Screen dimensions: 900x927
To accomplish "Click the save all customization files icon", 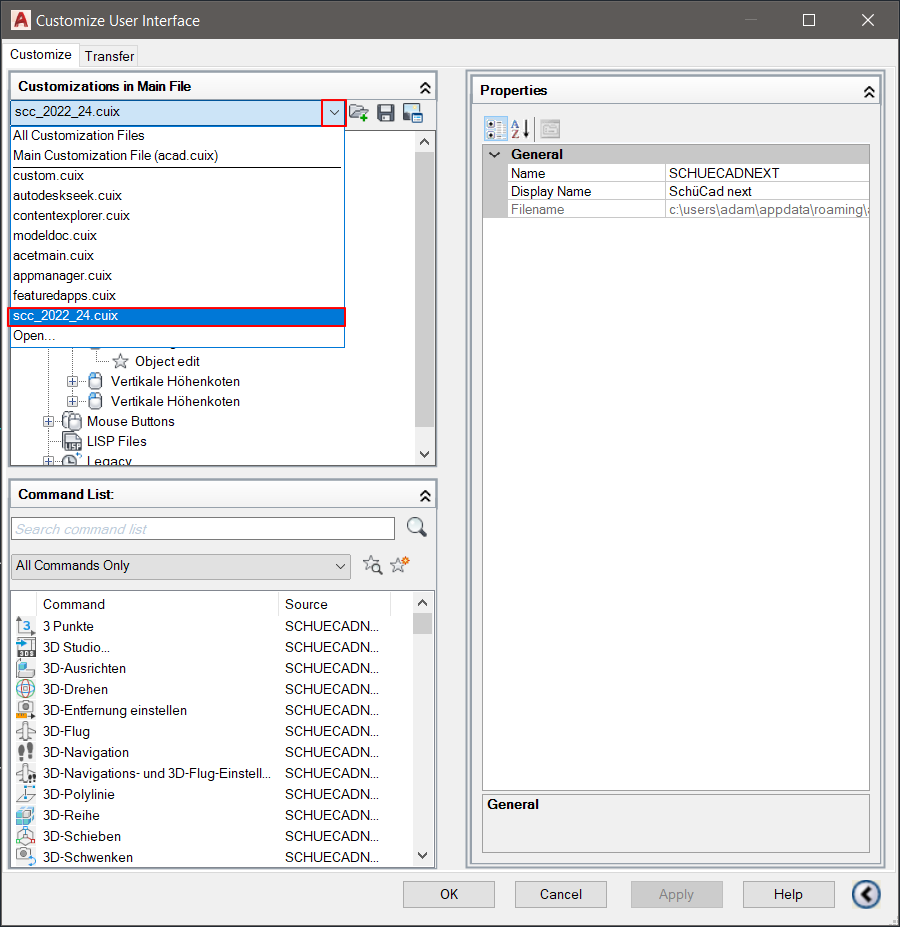I will tap(386, 113).
